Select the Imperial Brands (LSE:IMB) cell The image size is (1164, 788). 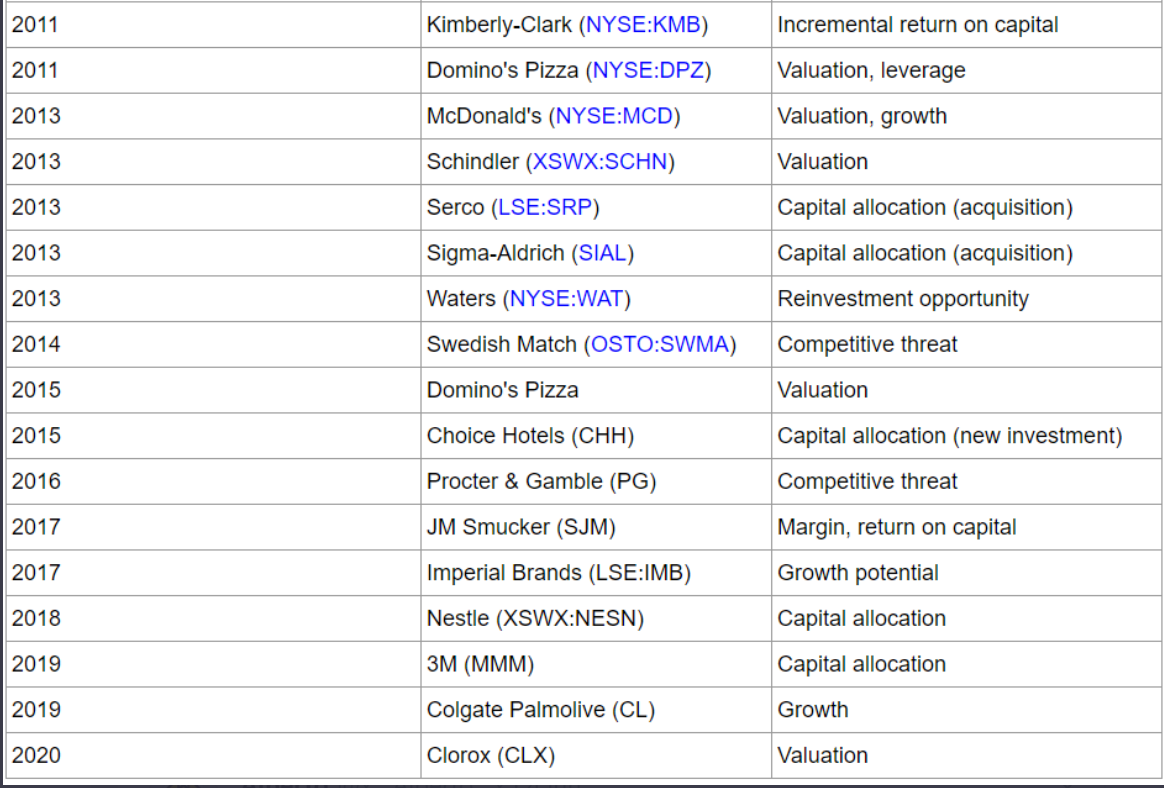[596, 573]
